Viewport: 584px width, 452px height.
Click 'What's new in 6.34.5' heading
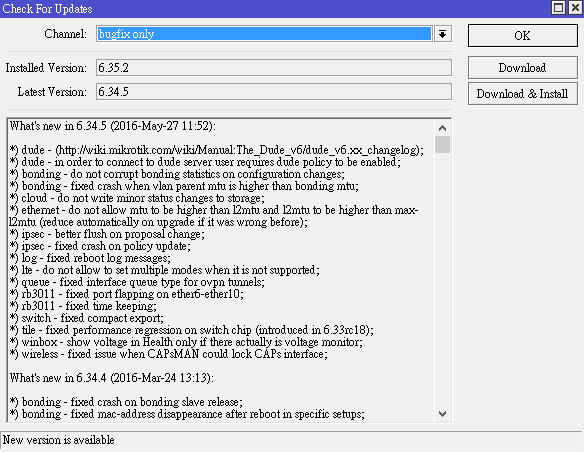(112, 126)
